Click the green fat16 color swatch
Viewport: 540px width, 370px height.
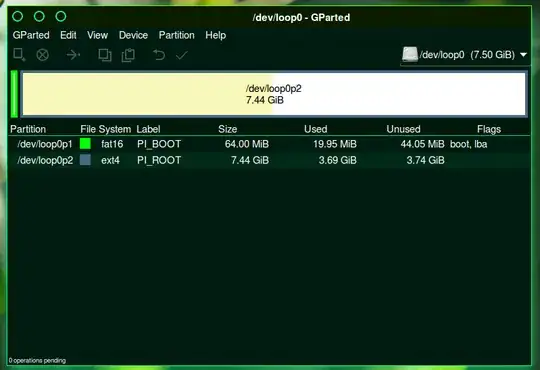[x=85, y=144]
